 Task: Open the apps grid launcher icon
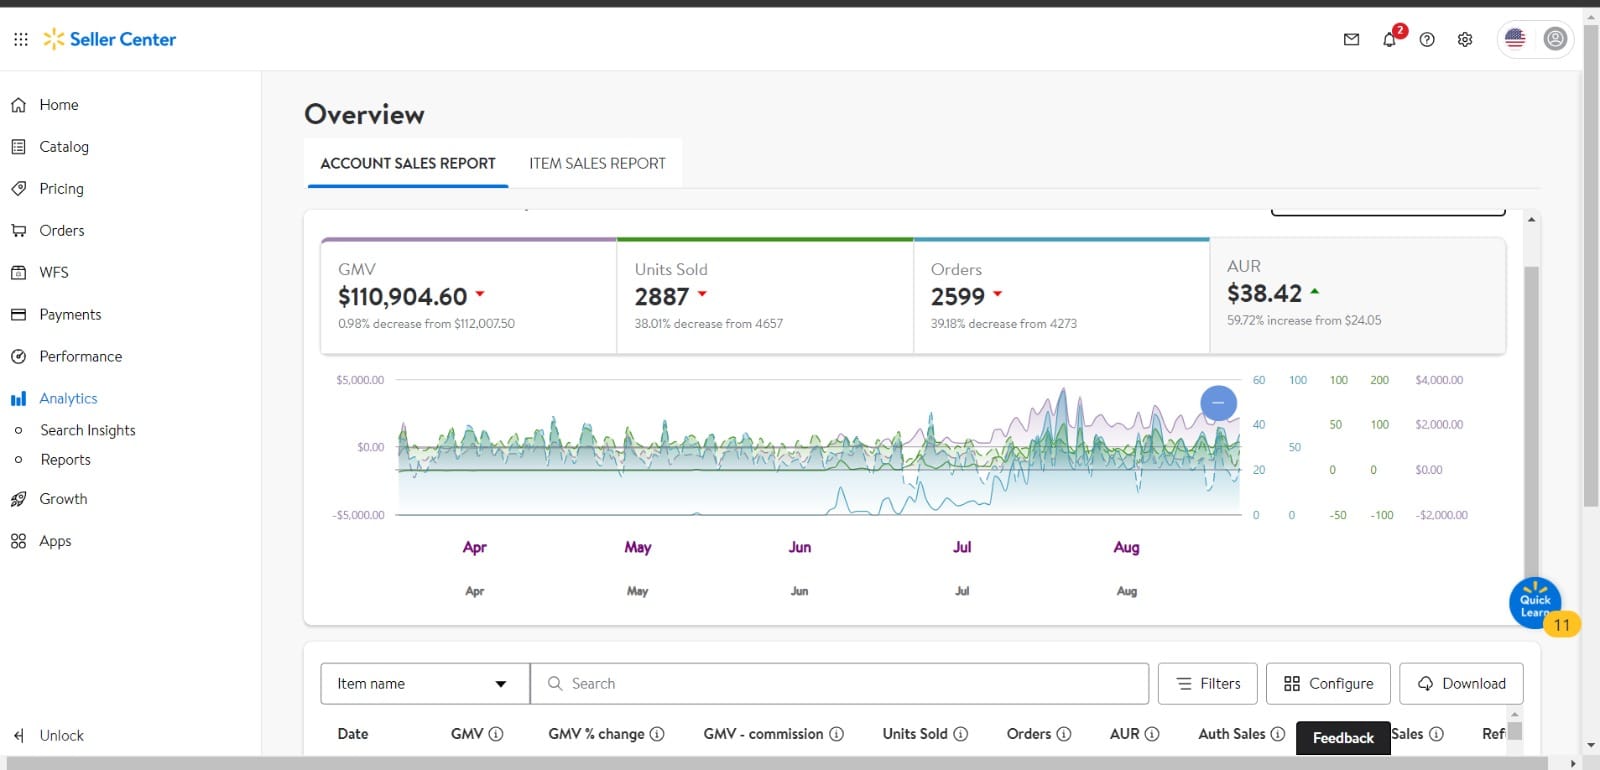(x=20, y=39)
